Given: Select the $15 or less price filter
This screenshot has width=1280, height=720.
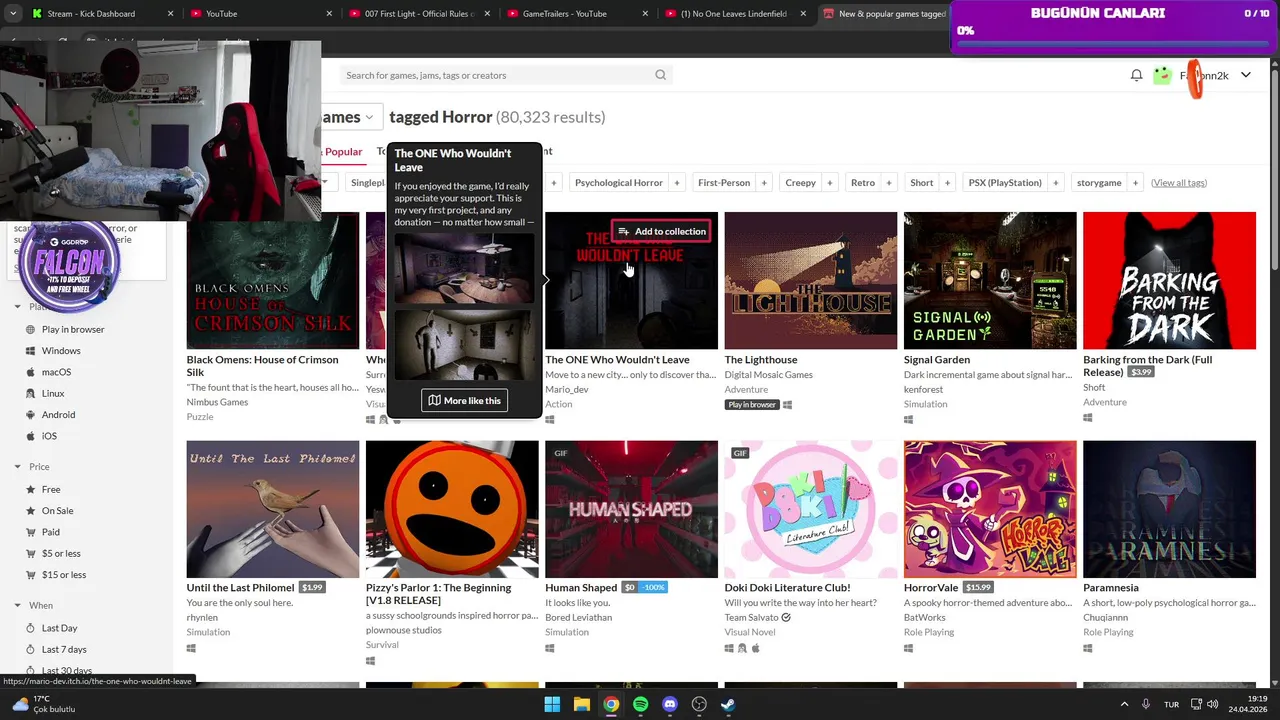Looking at the screenshot, I should [x=64, y=575].
